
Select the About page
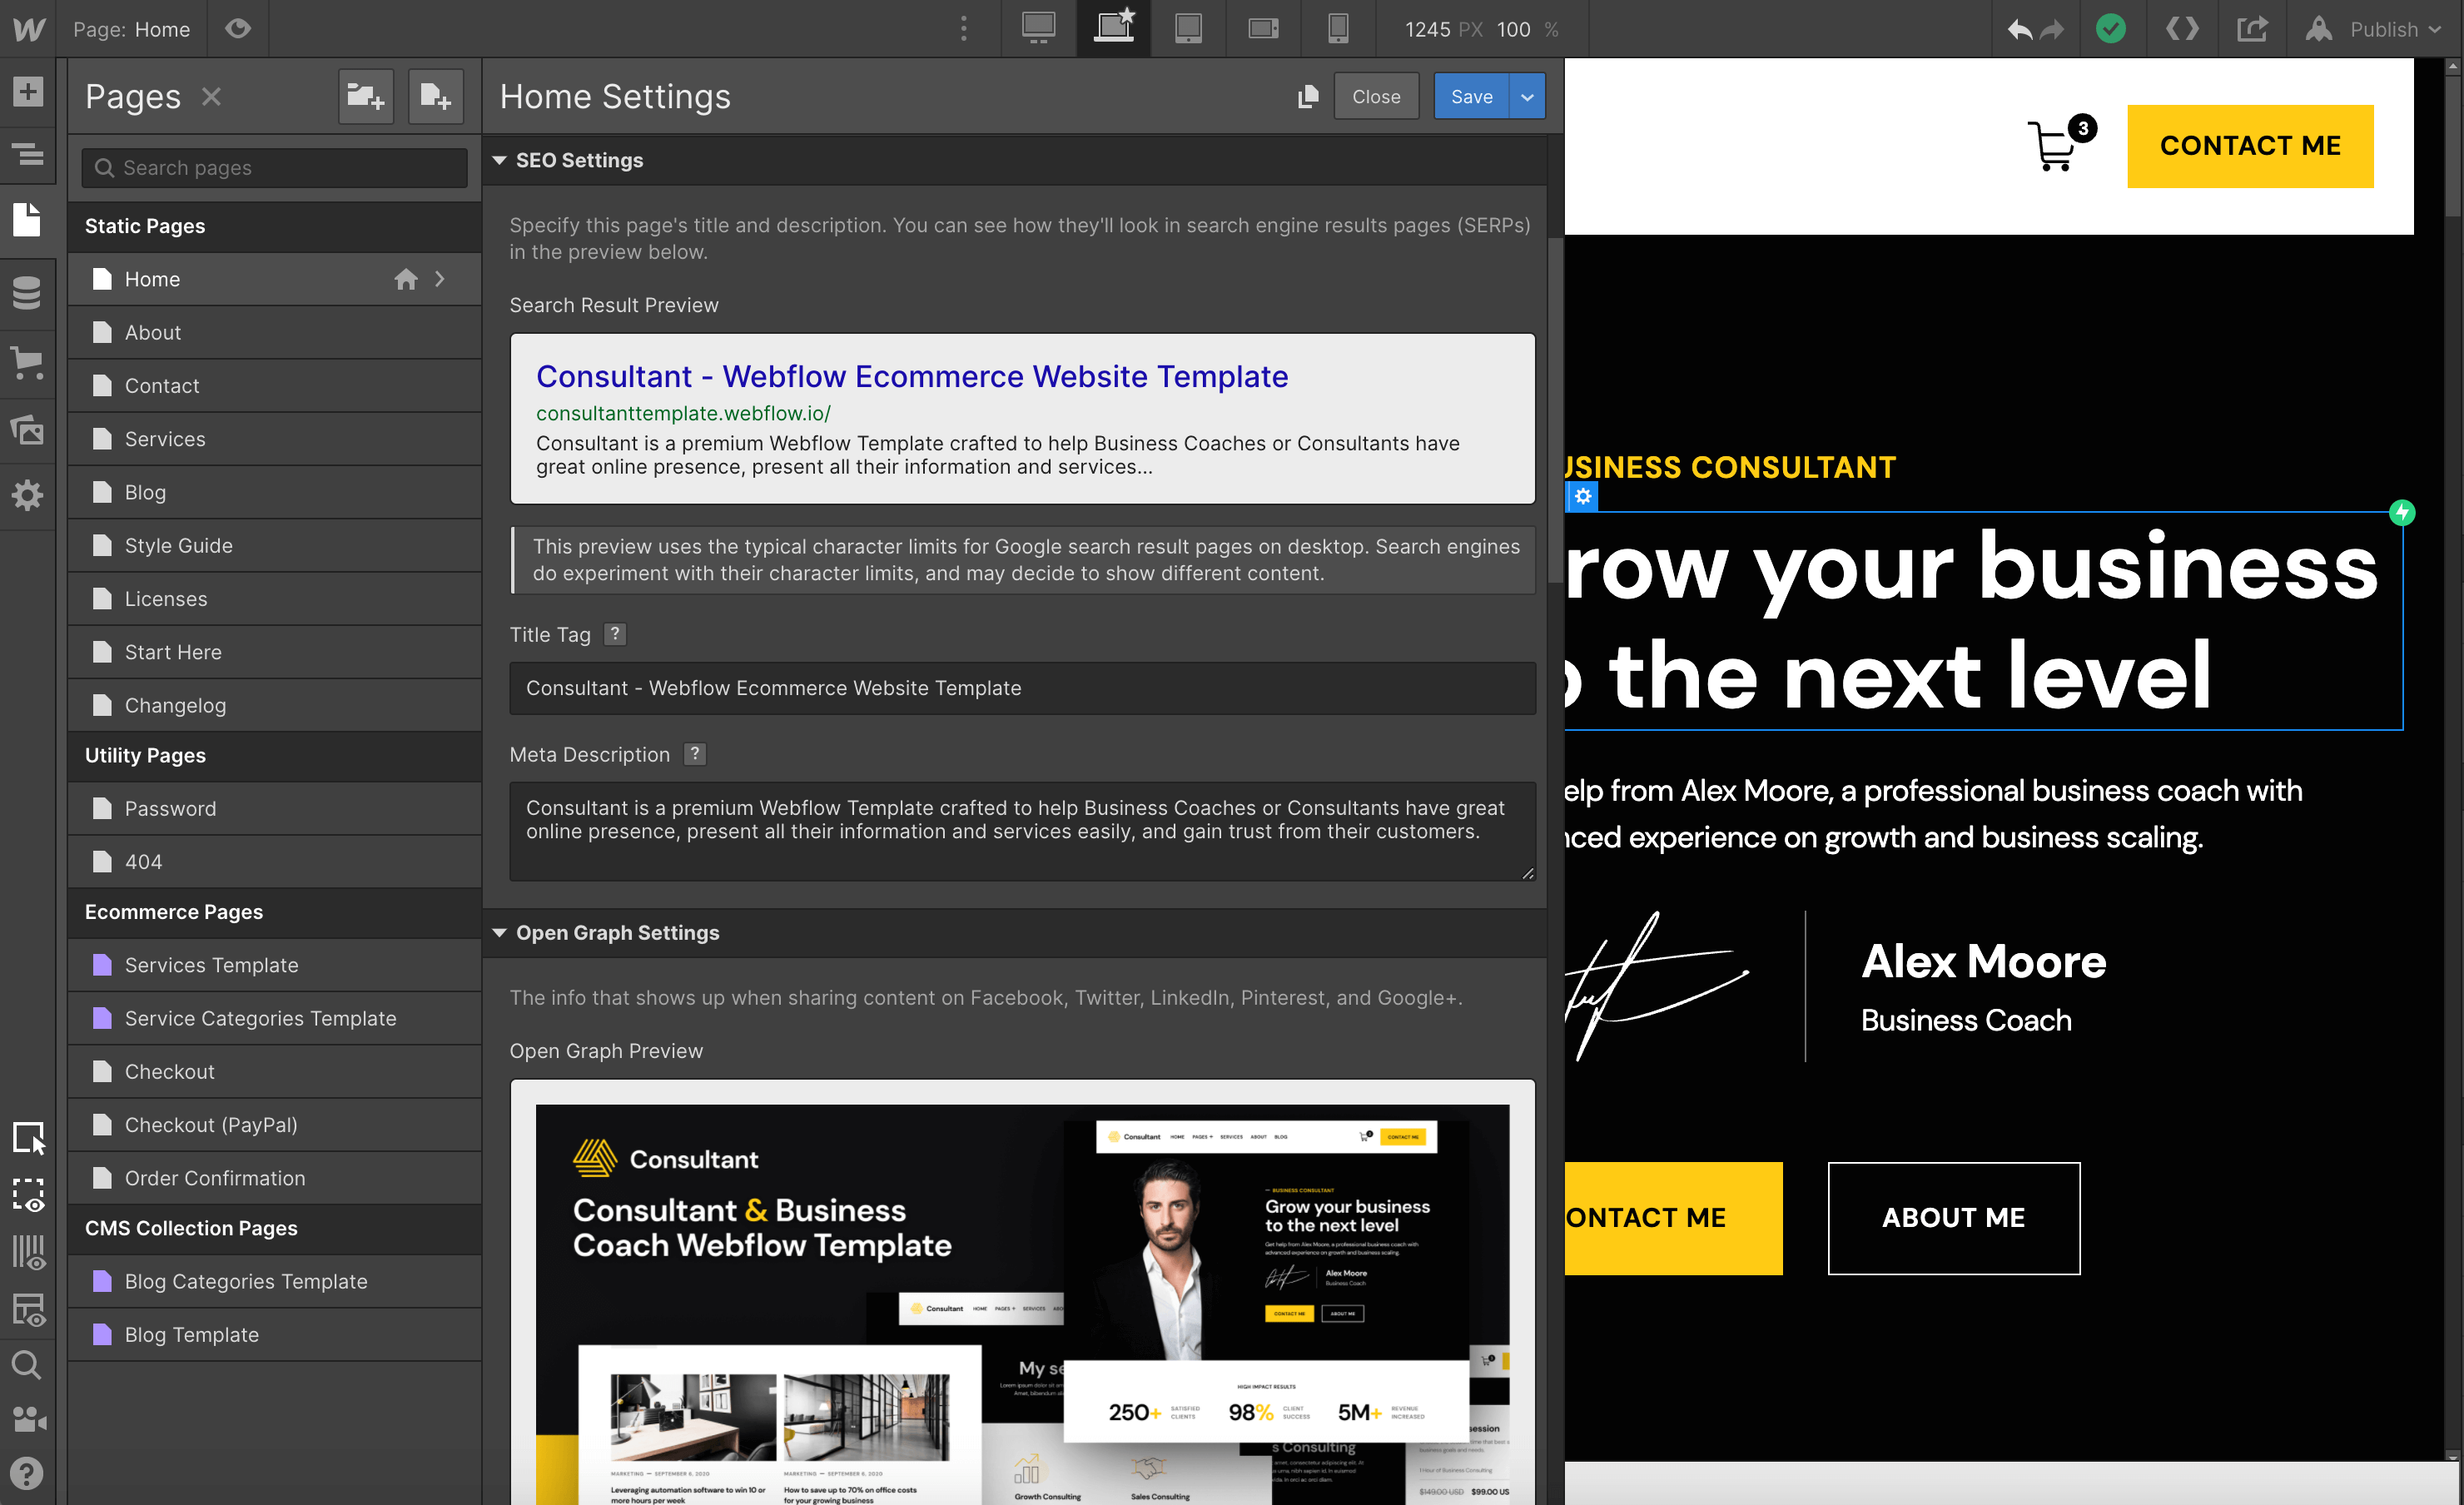153,332
